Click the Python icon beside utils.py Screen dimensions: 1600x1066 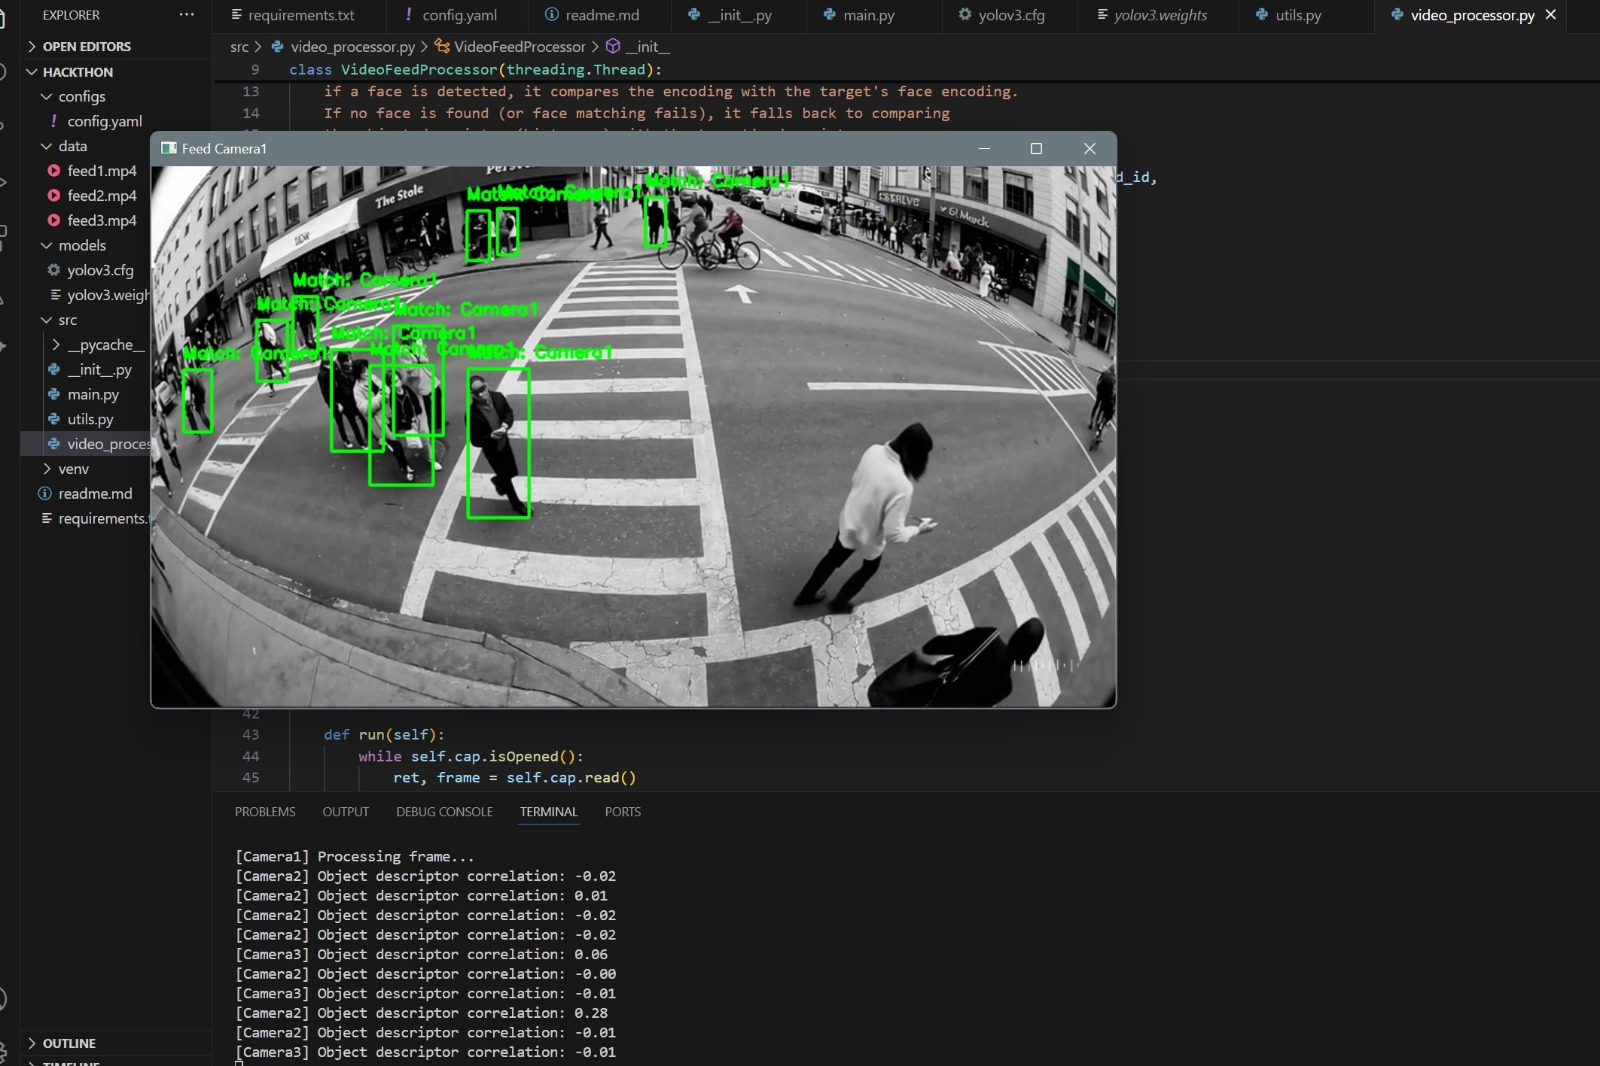53,419
